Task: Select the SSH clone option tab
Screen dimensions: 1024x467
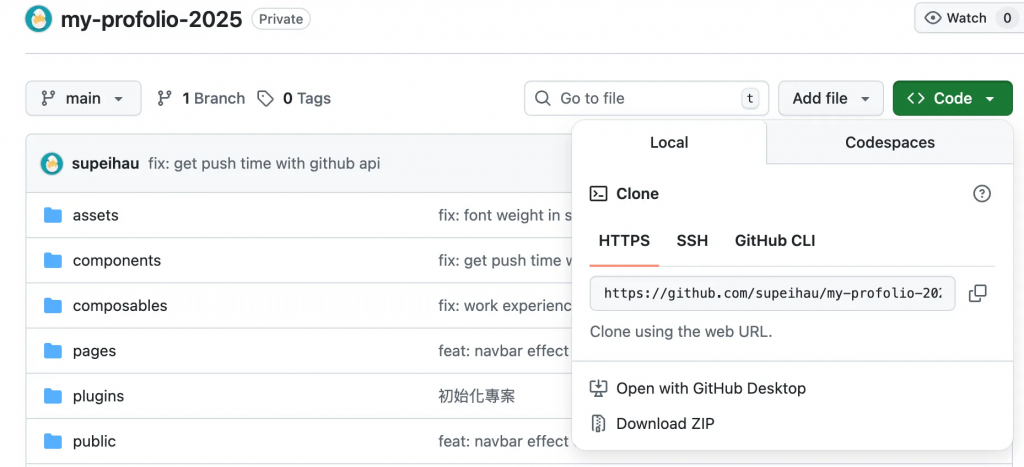Action: coord(692,241)
